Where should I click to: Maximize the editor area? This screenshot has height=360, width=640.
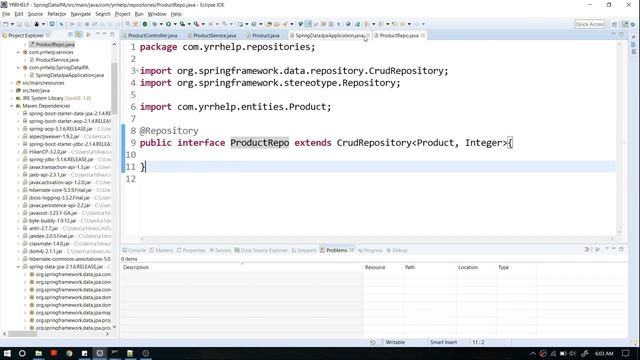coord(621,35)
